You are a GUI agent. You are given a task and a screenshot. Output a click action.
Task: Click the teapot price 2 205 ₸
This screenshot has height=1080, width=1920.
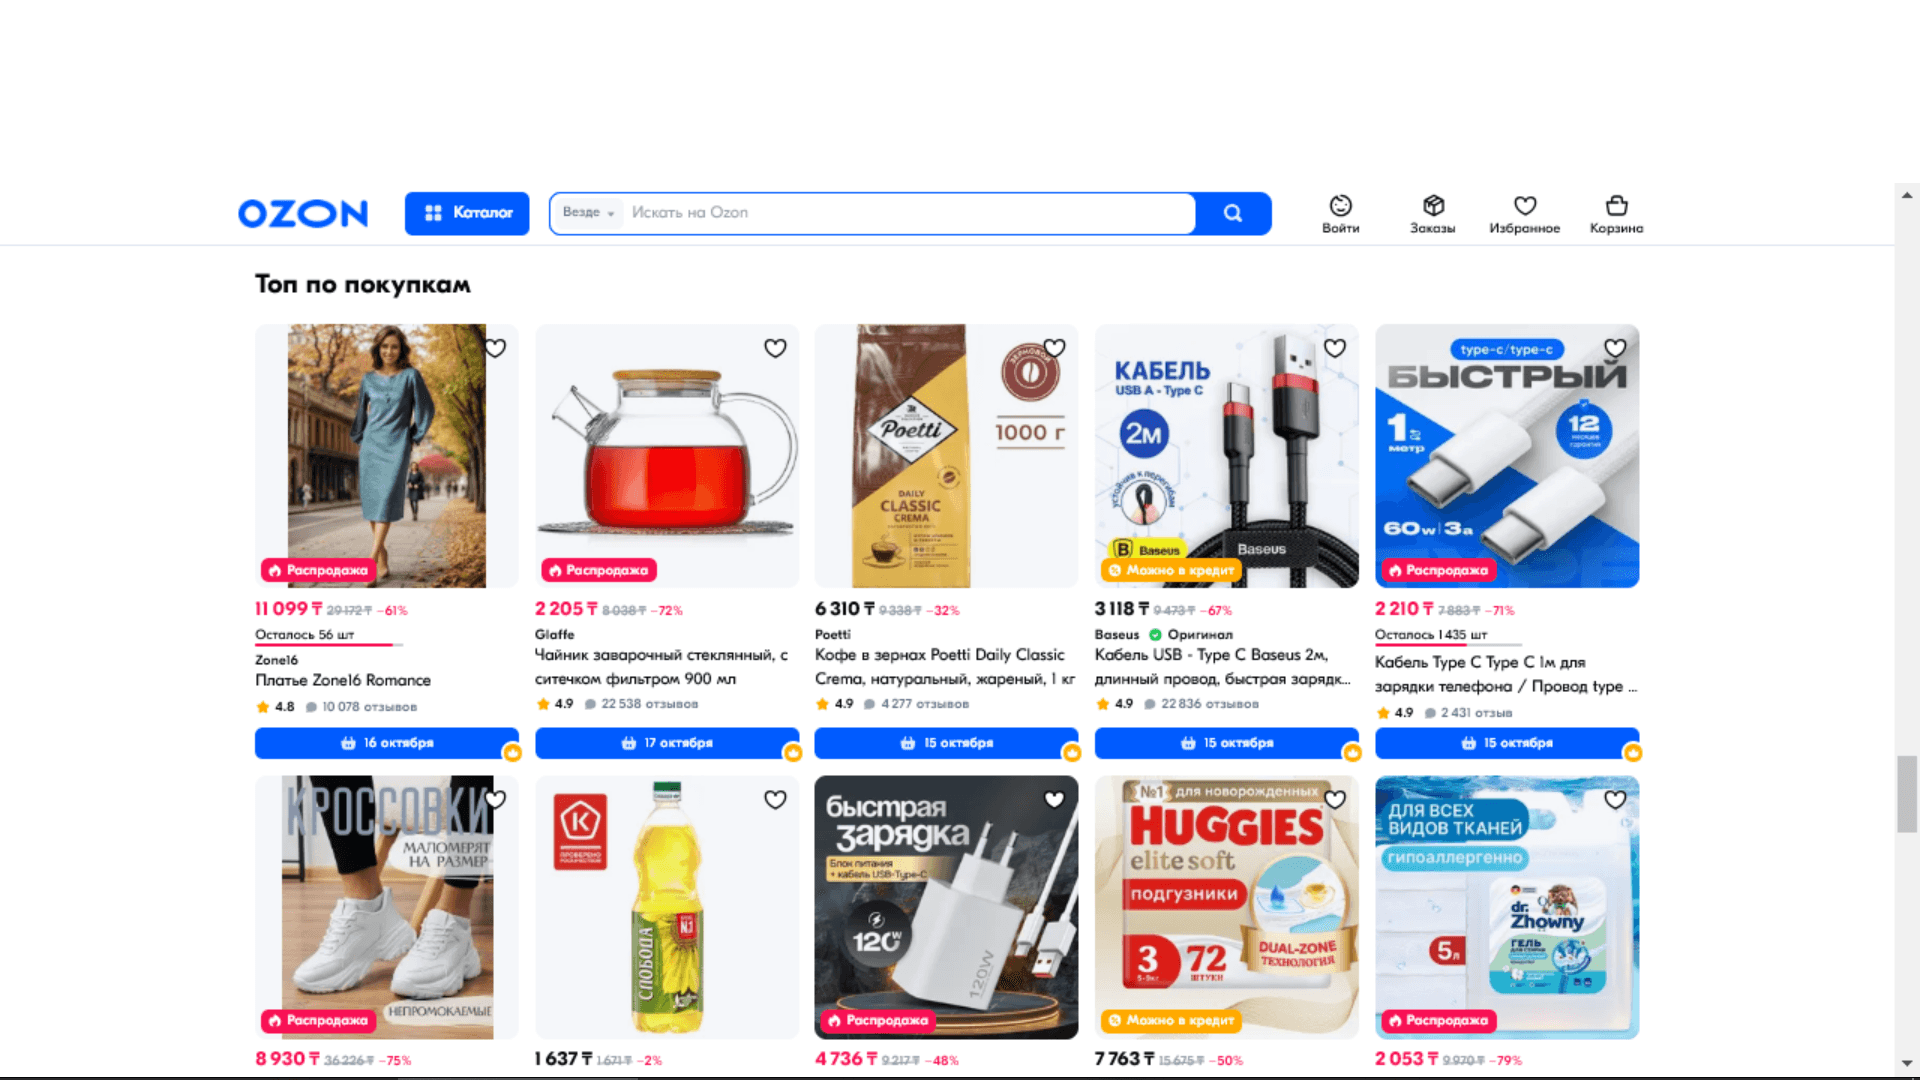point(566,608)
